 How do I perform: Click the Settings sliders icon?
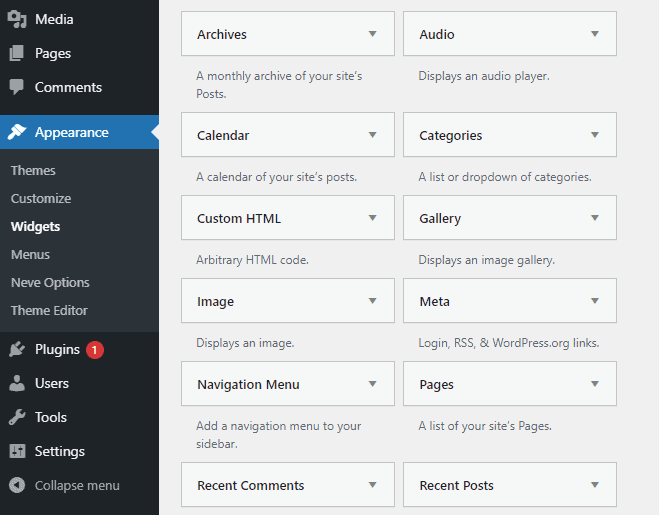coord(17,451)
